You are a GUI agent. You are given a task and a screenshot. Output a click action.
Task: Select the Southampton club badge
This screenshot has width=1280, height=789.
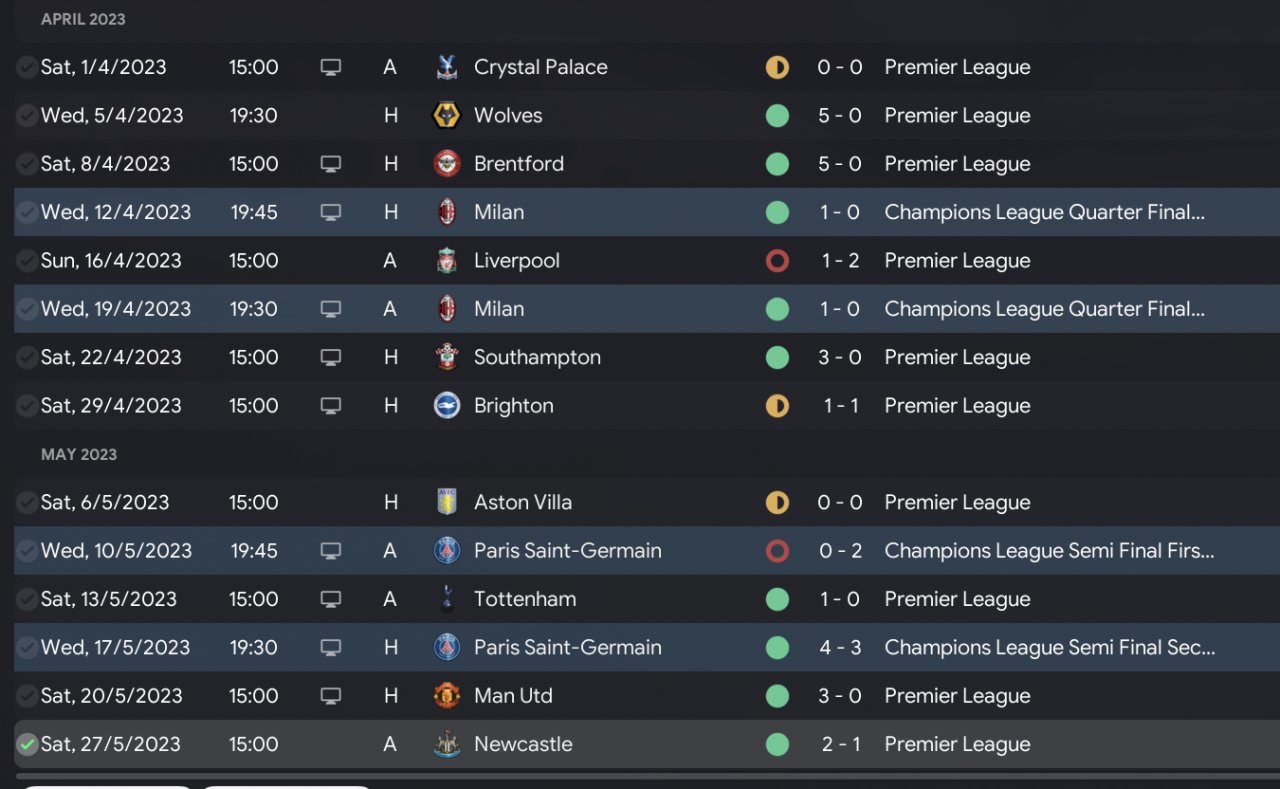[446, 358]
